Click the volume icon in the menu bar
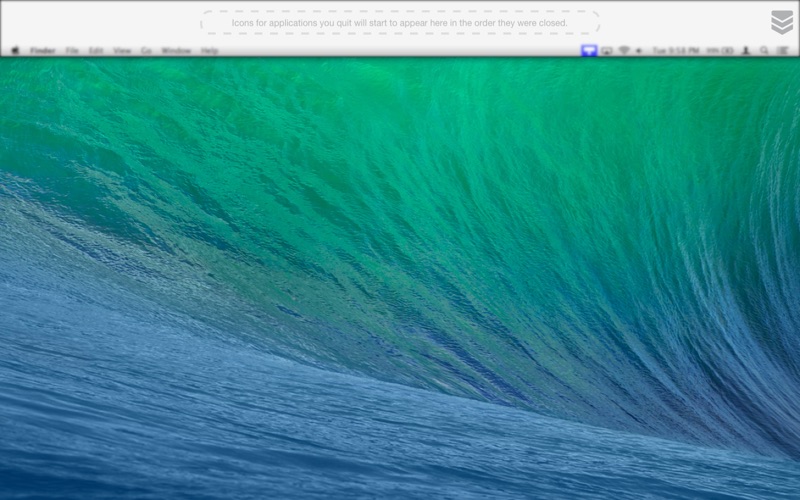The height and width of the screenshot is (500, 800). tap(639, 51)
